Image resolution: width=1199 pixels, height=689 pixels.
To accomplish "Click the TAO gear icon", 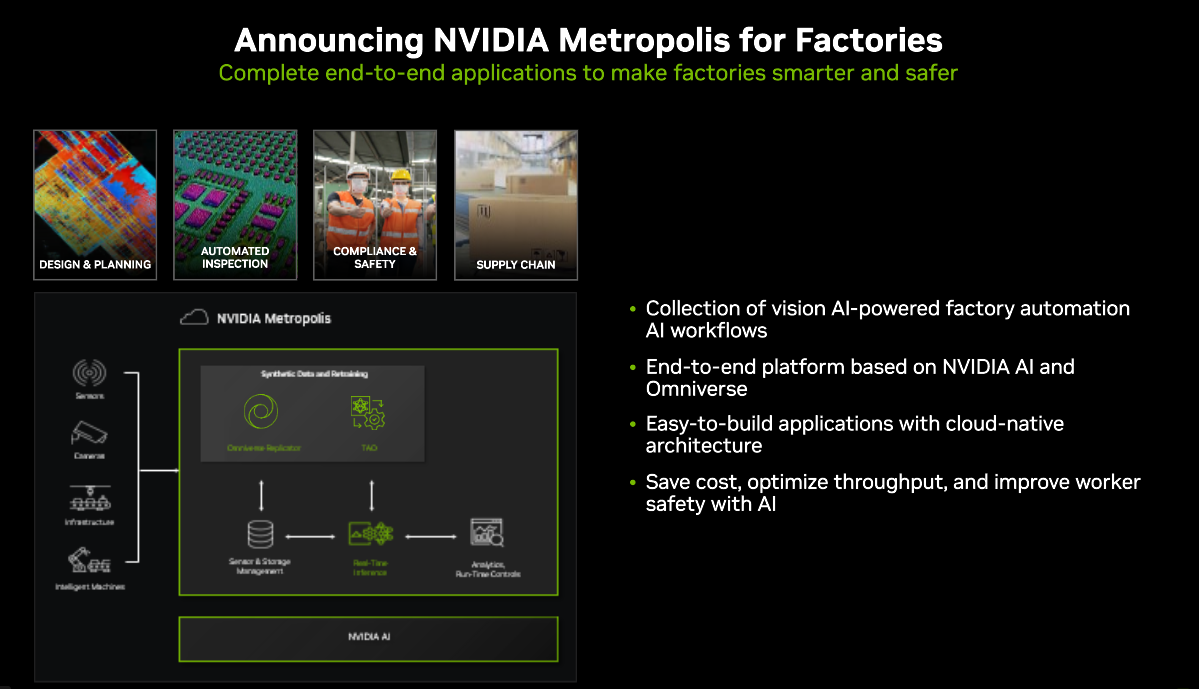I will tap(368, 412).
